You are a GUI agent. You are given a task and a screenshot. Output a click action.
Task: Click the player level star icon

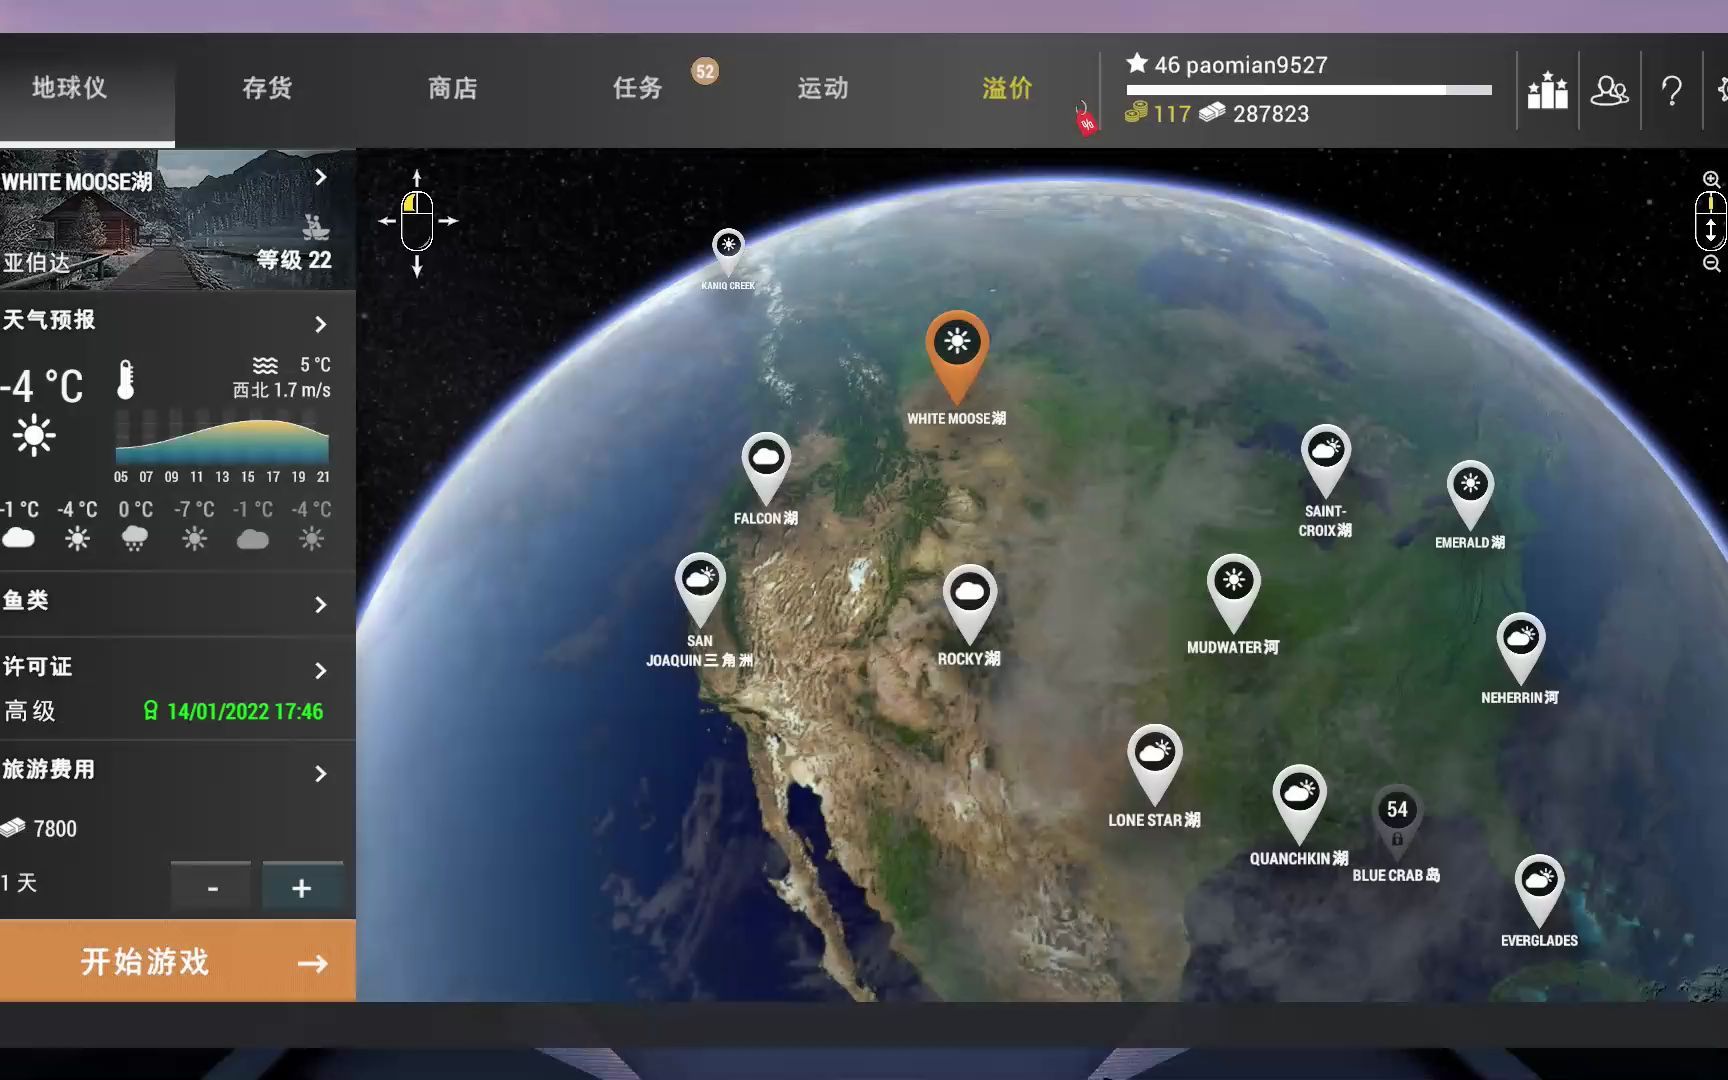1137,63
